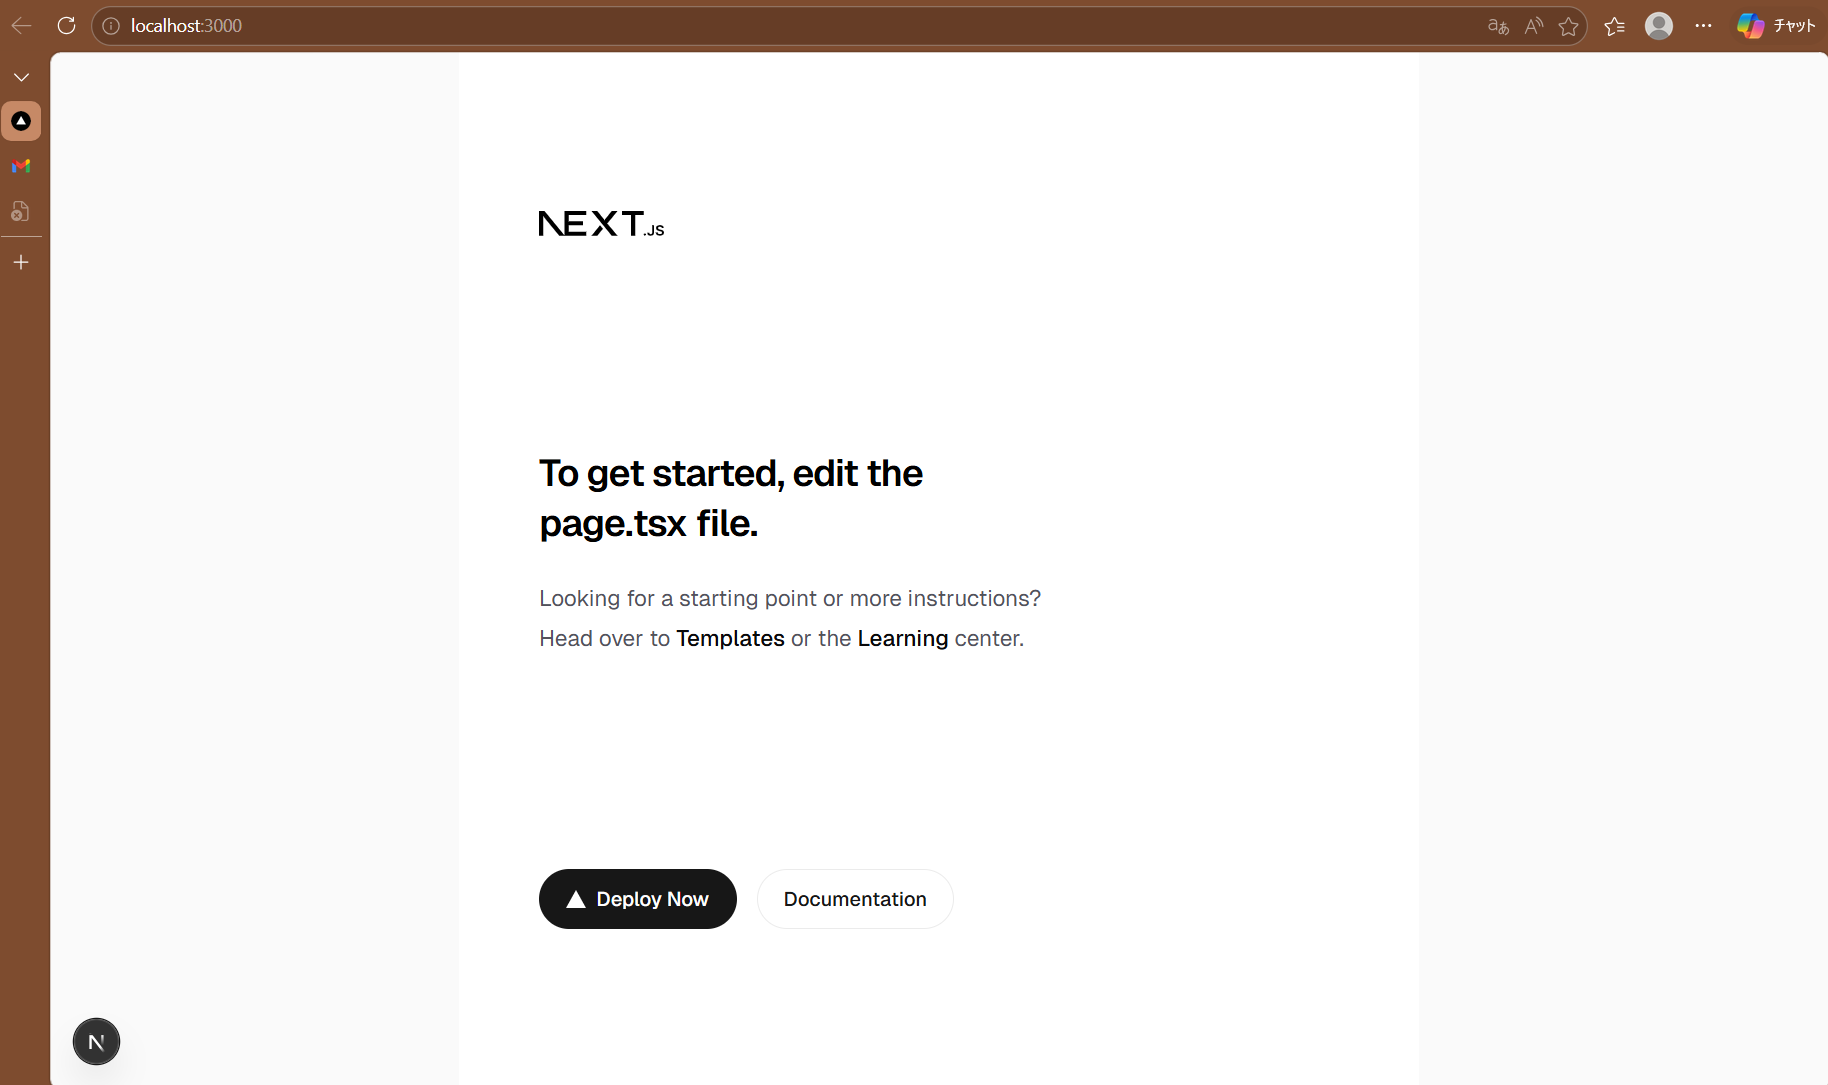Open the translate page icon

(1497, 26)
